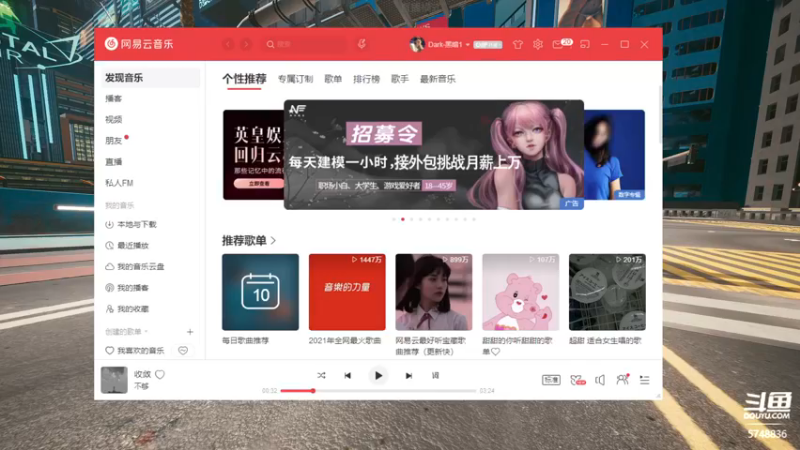Seek using the playback progress bar

coord(378,391)
